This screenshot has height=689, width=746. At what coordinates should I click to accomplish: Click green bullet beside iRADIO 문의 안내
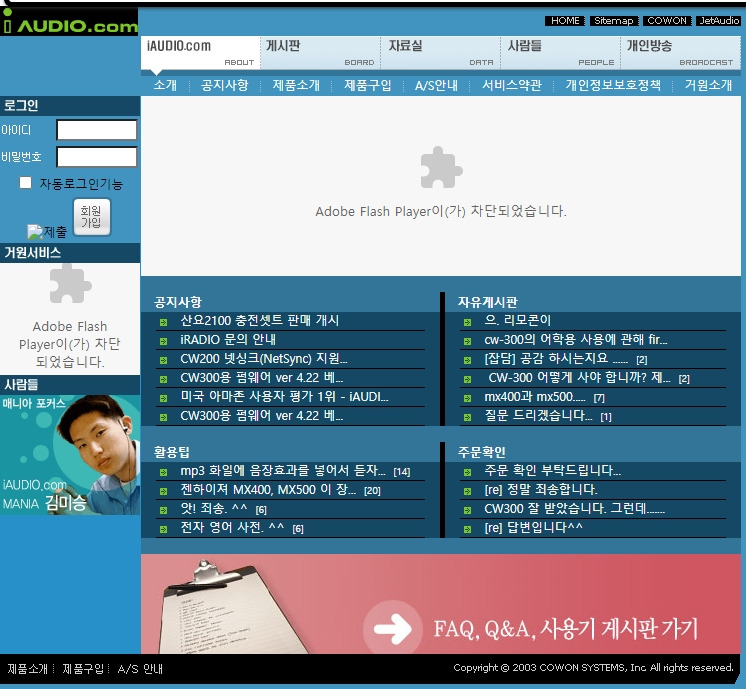pos(163,341)
